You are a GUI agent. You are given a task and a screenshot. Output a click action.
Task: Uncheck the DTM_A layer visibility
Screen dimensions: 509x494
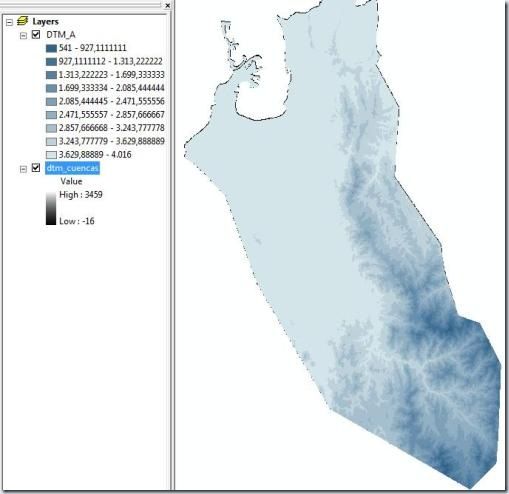coord(36,34)
